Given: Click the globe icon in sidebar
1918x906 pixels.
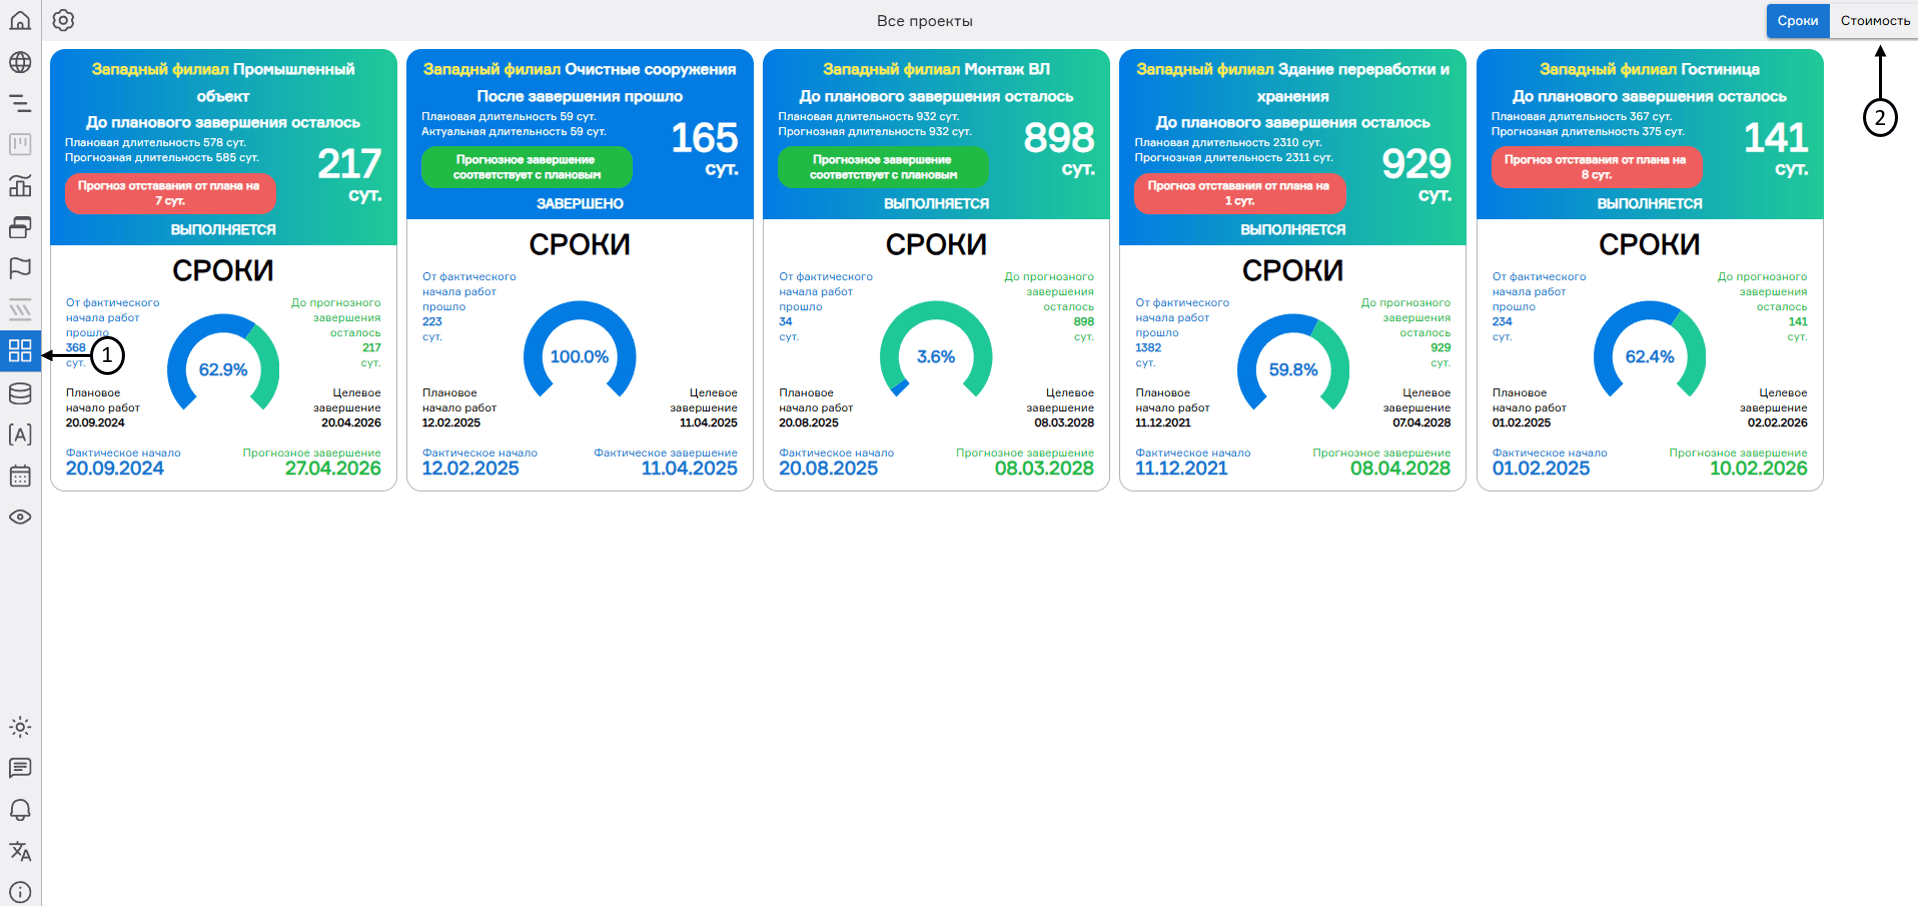Looking at the screenshot, I should click(20, 62).
